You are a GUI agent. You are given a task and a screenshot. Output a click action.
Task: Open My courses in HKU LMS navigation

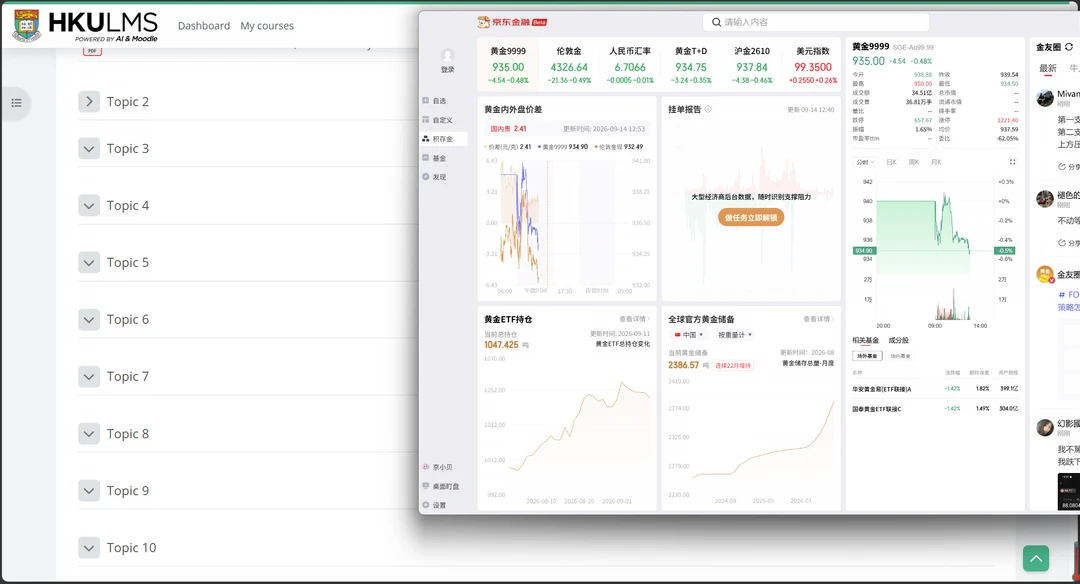click(x=267, y=25)
